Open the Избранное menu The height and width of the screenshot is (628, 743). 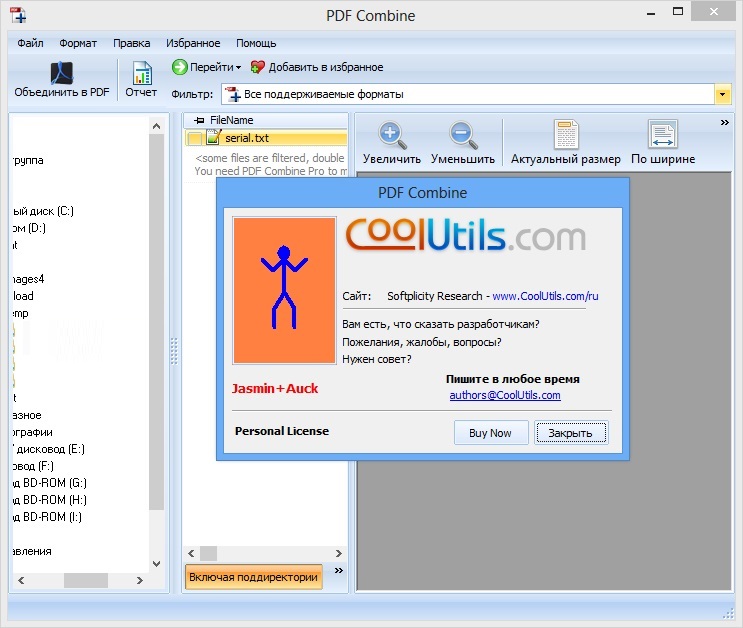pos(193,43)
